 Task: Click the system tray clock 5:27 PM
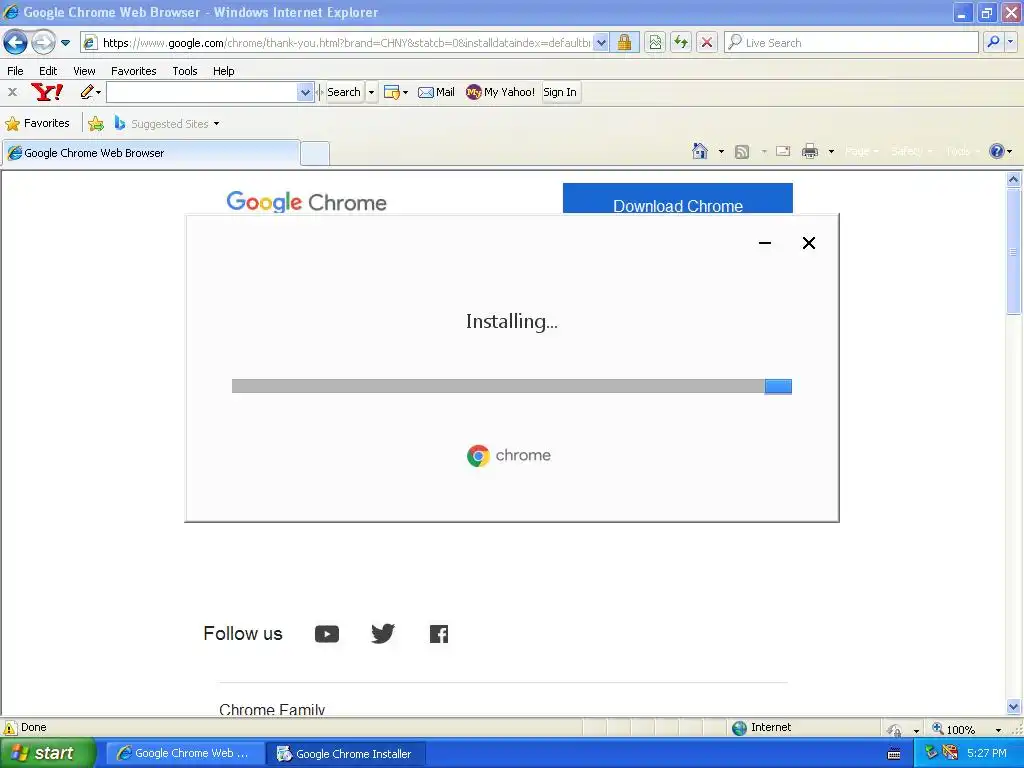[986, 753]
